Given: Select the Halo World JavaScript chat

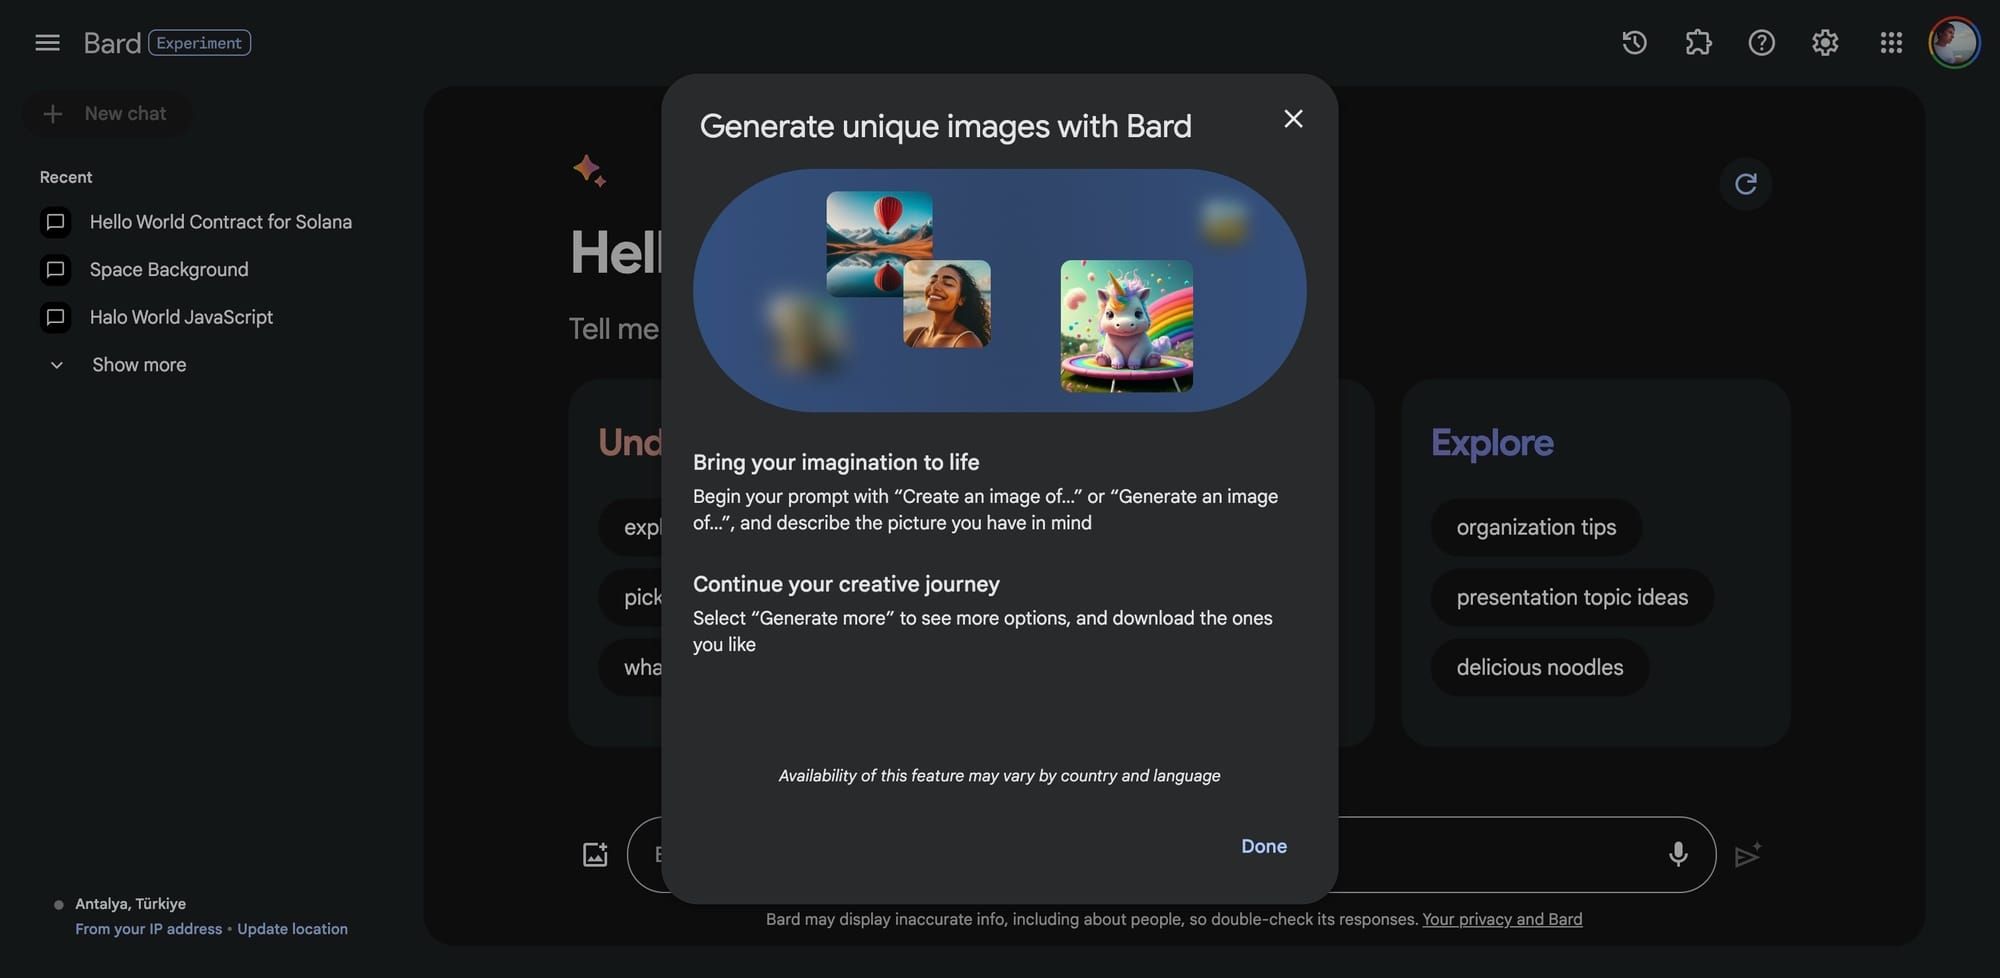Looking at the screenshot, I should click(180, 316).
